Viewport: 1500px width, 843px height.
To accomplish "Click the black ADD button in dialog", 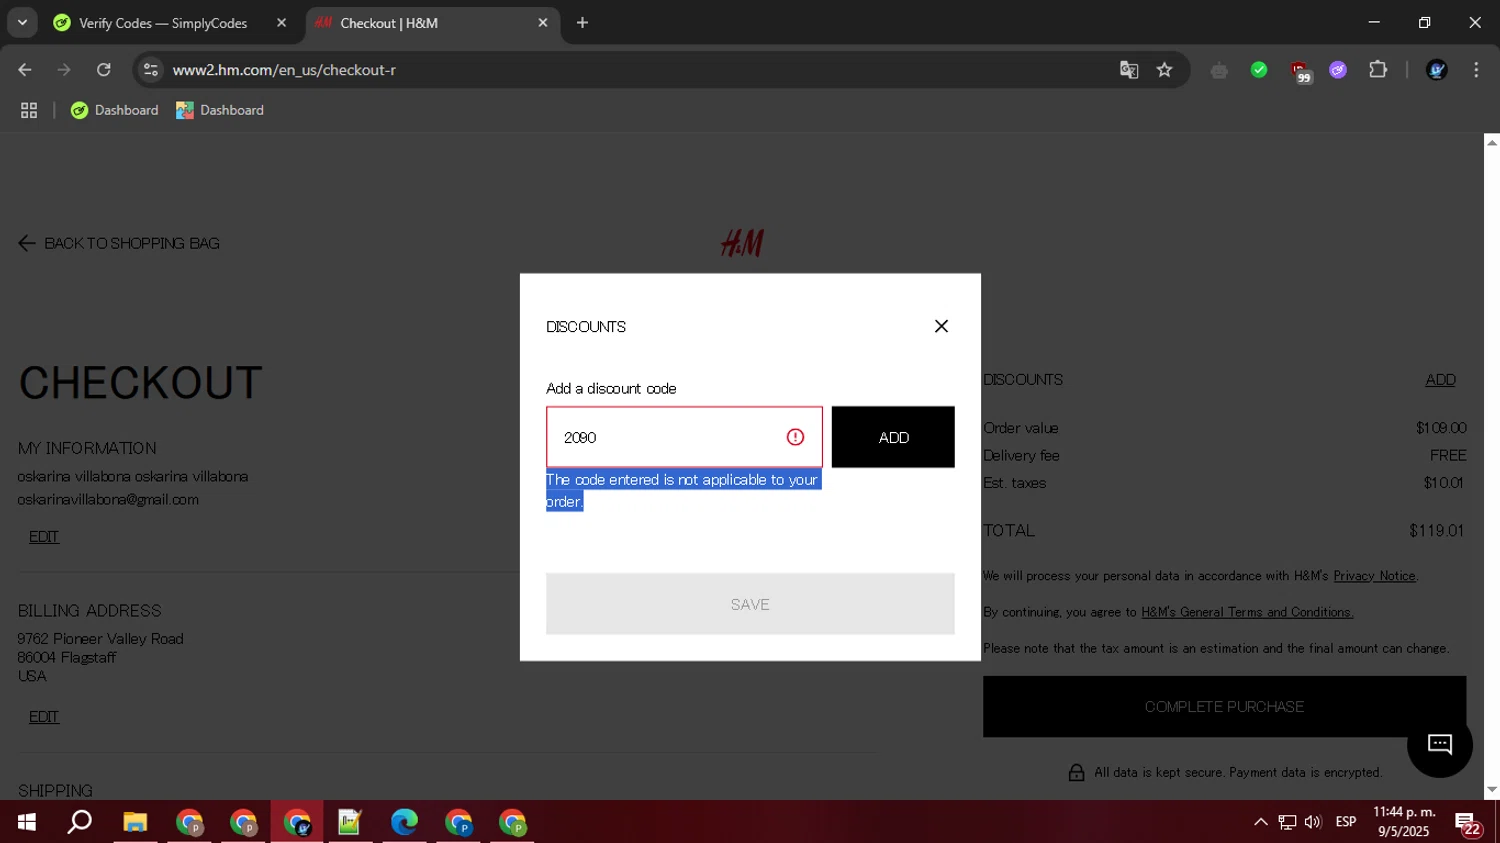I will tap(893, 437).
